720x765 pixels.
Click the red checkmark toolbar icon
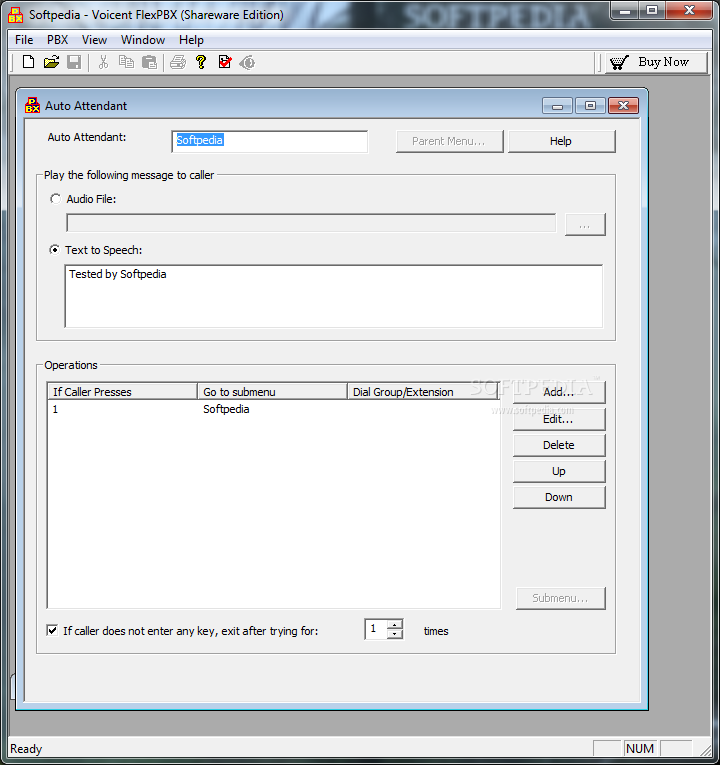coord(225,62)
